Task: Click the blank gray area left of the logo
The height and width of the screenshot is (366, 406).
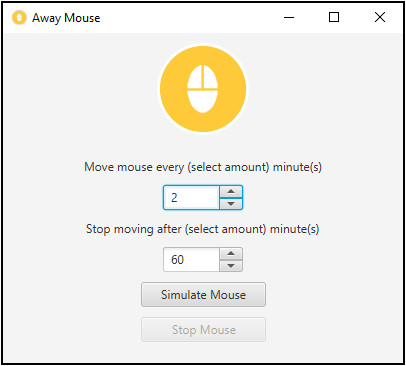Action: coord(80,90)
